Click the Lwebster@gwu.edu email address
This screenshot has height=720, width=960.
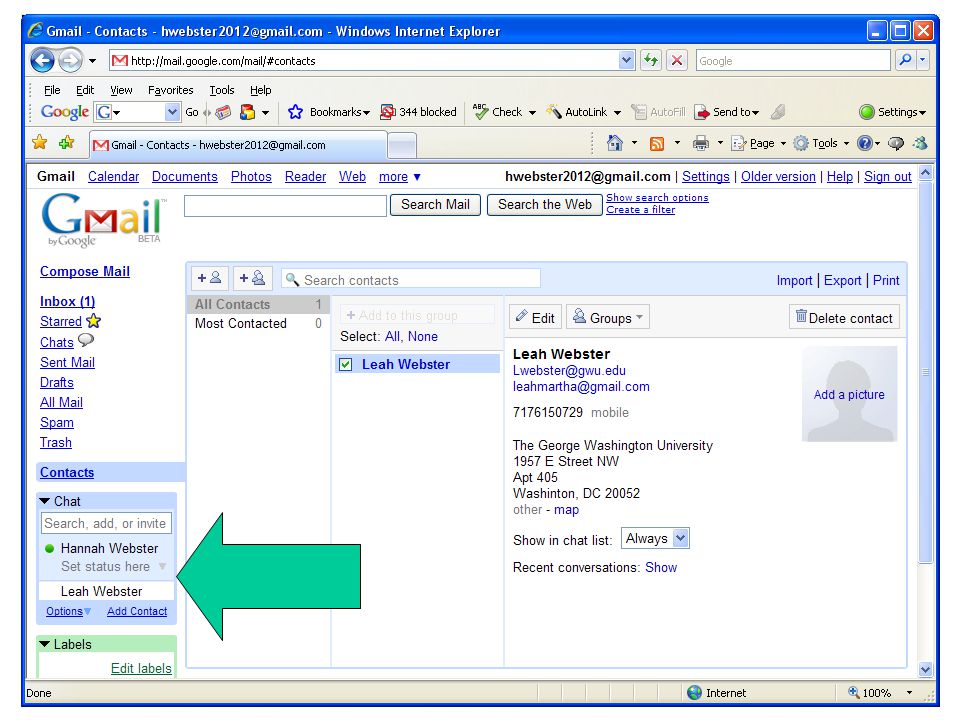tap(569, 370)
